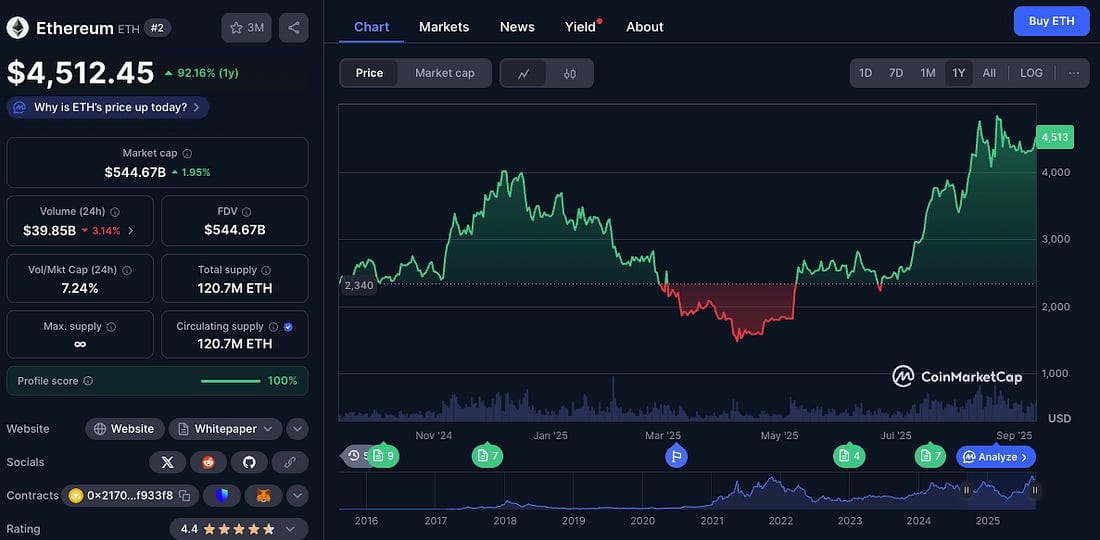Click the Vol/Mkt Cap info icon
The width and height of the screenshot is (1100, 540).
click(128, 269)
